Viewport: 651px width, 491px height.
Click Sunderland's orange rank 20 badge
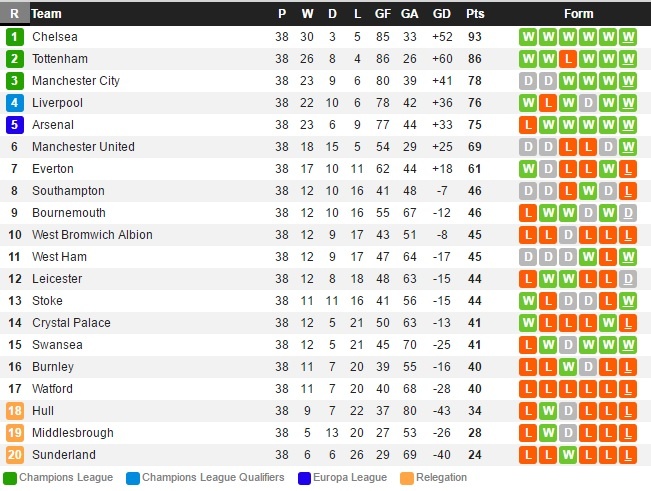click(14, 455)
